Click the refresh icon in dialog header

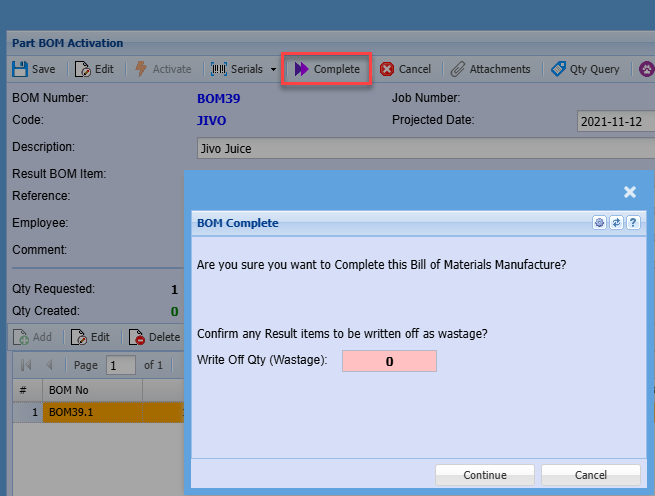tap(616, 222)
